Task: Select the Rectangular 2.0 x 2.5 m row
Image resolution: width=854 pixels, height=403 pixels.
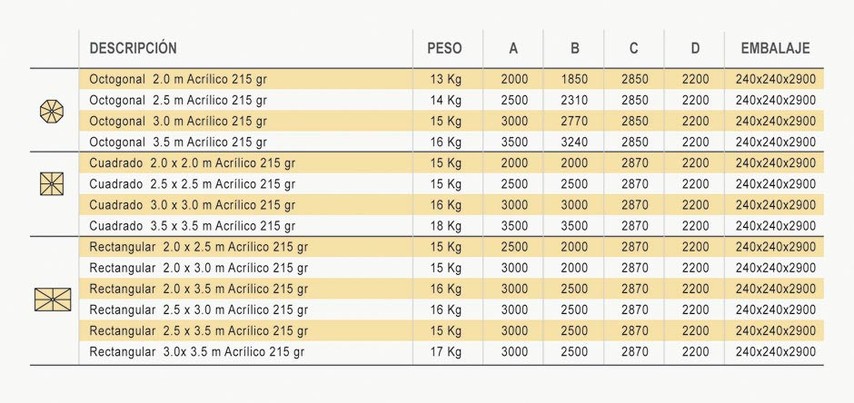Action: tap(451, 247)
